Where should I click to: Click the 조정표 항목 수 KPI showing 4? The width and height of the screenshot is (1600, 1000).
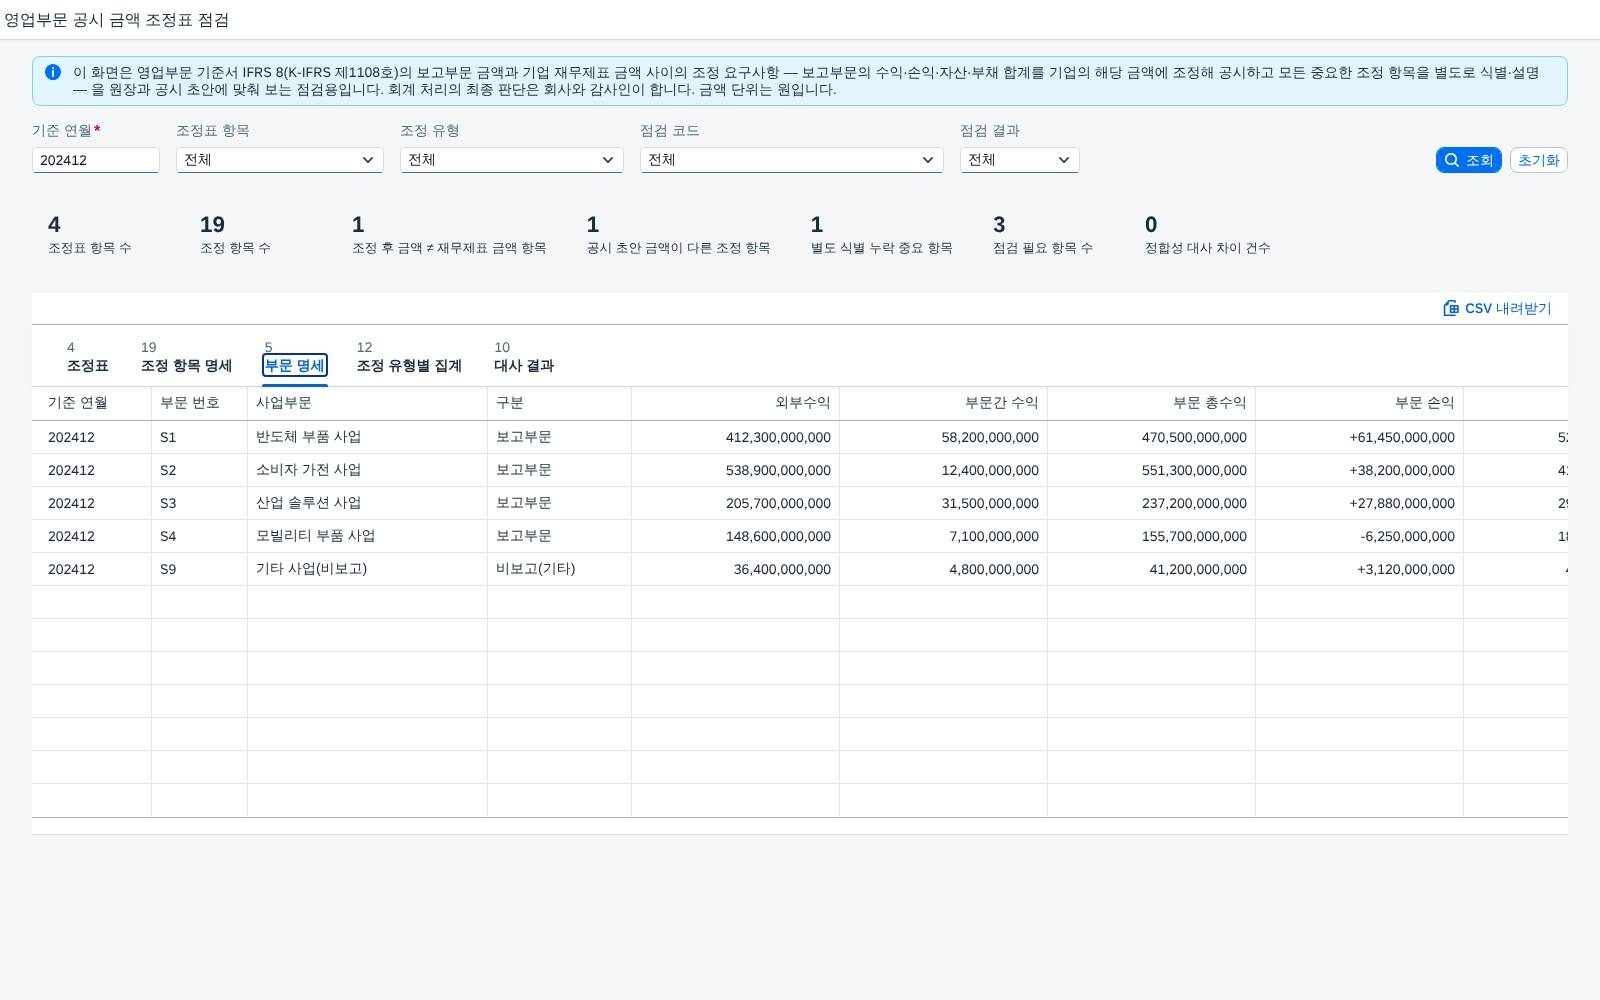pyautogui.click(x=89, y=235)
